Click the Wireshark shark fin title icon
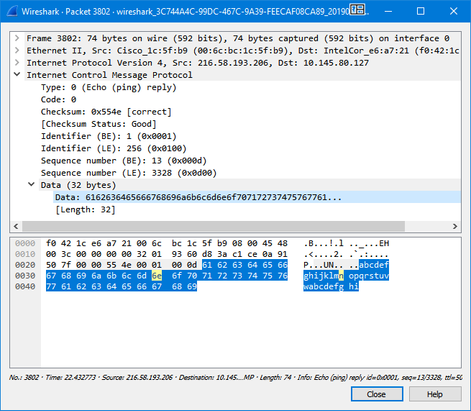This screenshot has height=411, width=471. (11, 11)
